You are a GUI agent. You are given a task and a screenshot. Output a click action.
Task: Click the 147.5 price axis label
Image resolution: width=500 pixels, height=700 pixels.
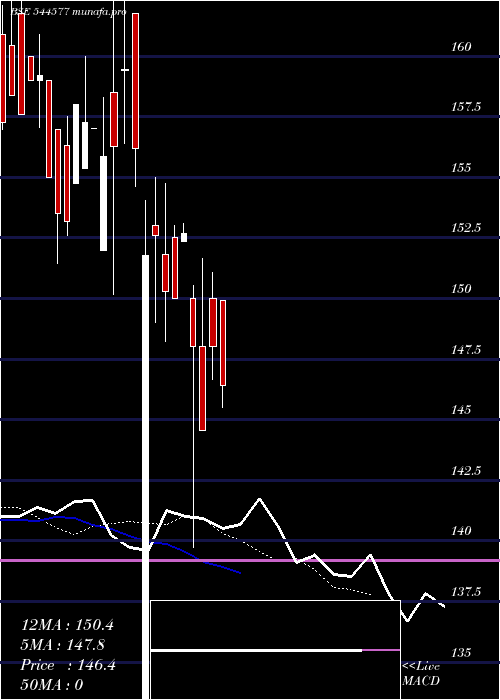coord(466,349)
